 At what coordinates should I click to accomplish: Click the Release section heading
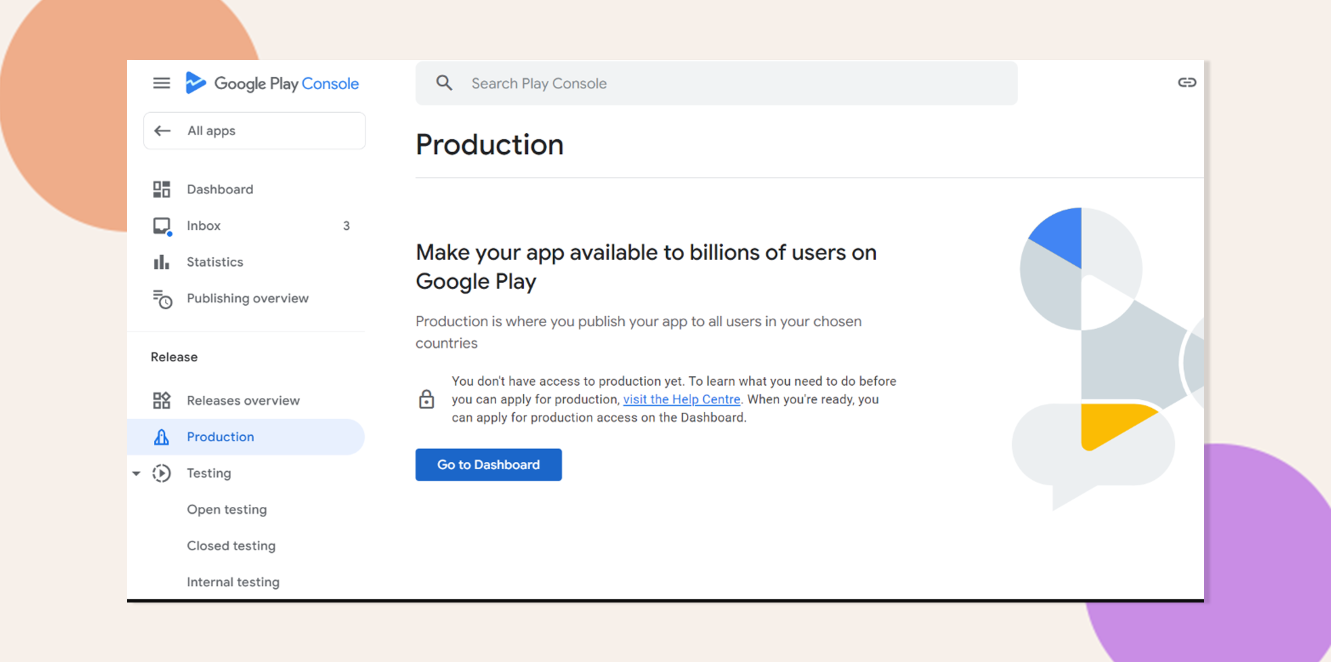point(174,357)
